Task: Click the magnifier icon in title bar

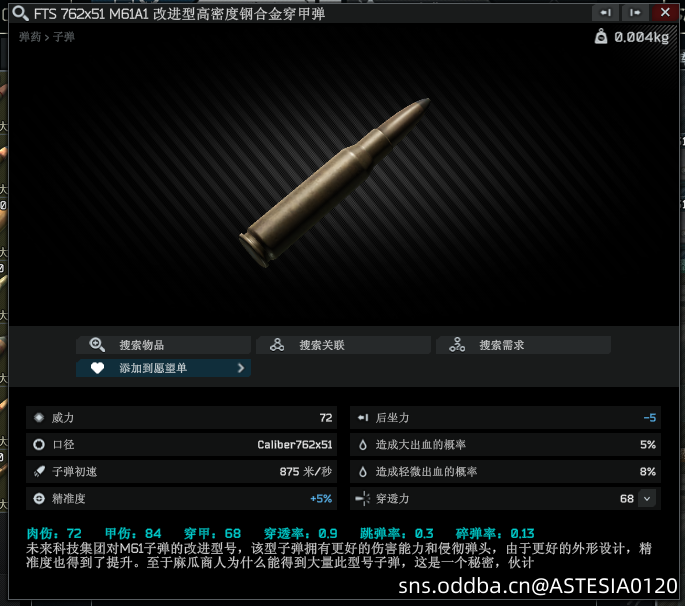Action: coord(20,13)
